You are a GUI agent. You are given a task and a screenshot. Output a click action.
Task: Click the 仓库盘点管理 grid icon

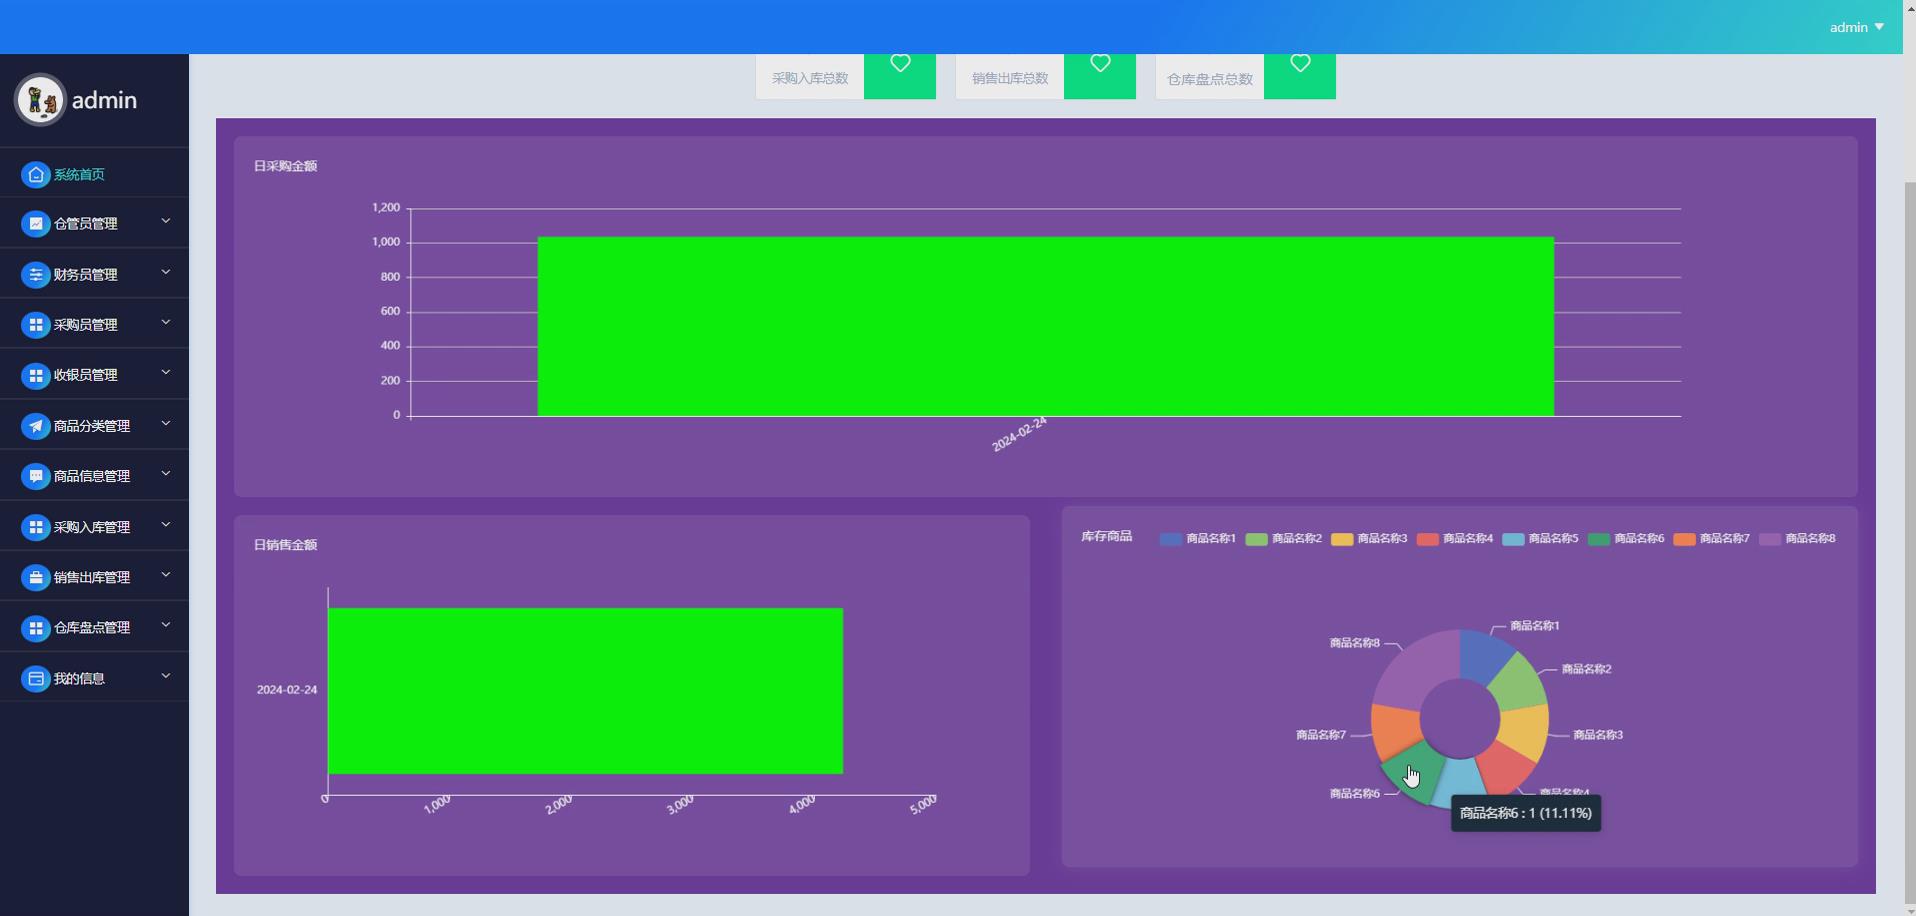(x=36, y=628)
